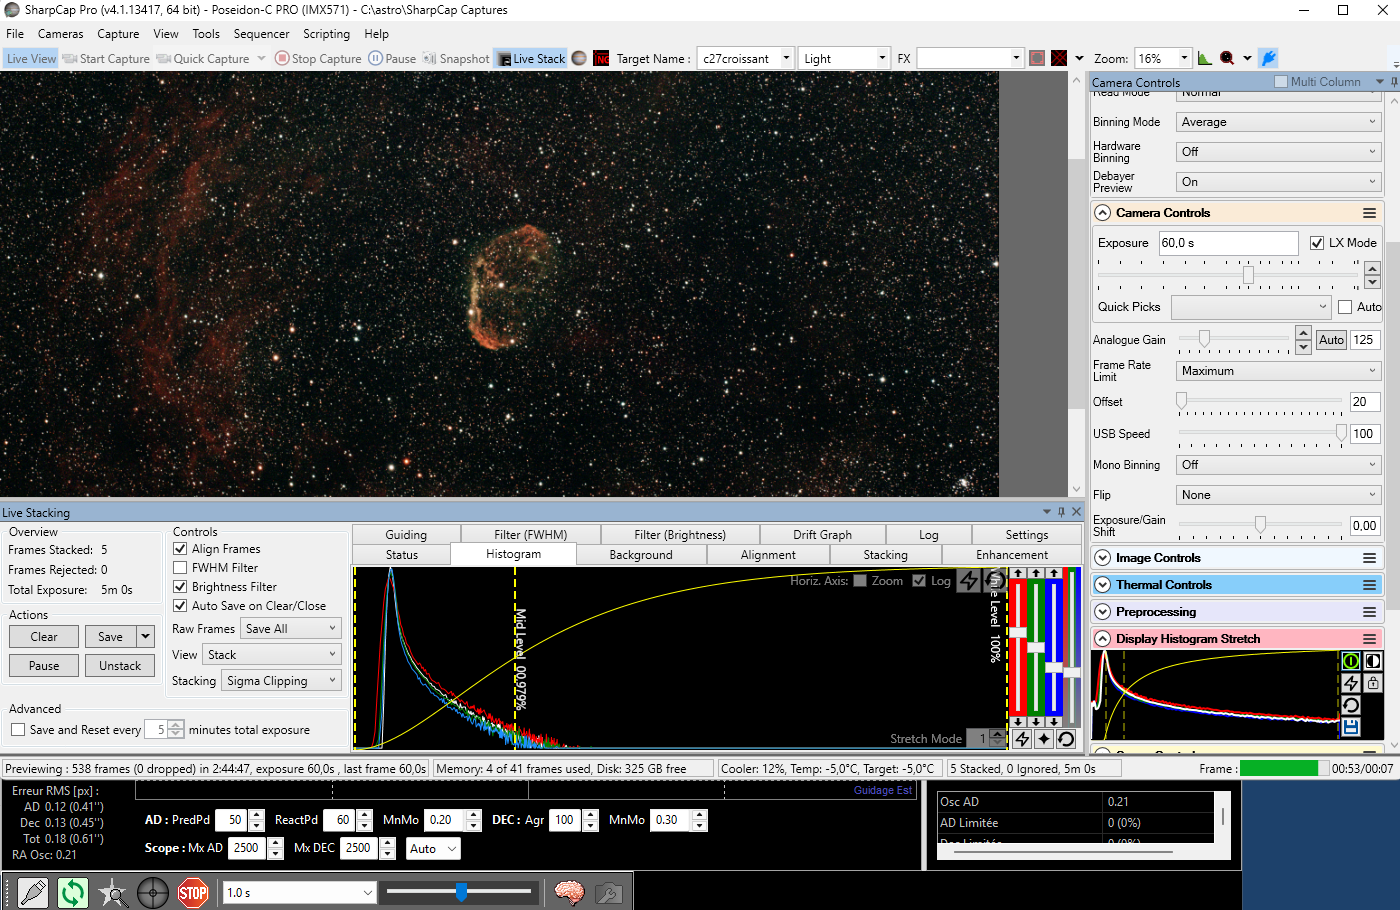The width and height of the screenshot is (1400, 910).
Task: Click the USB Speed slider handle
Action: [x=1341, y=433]
